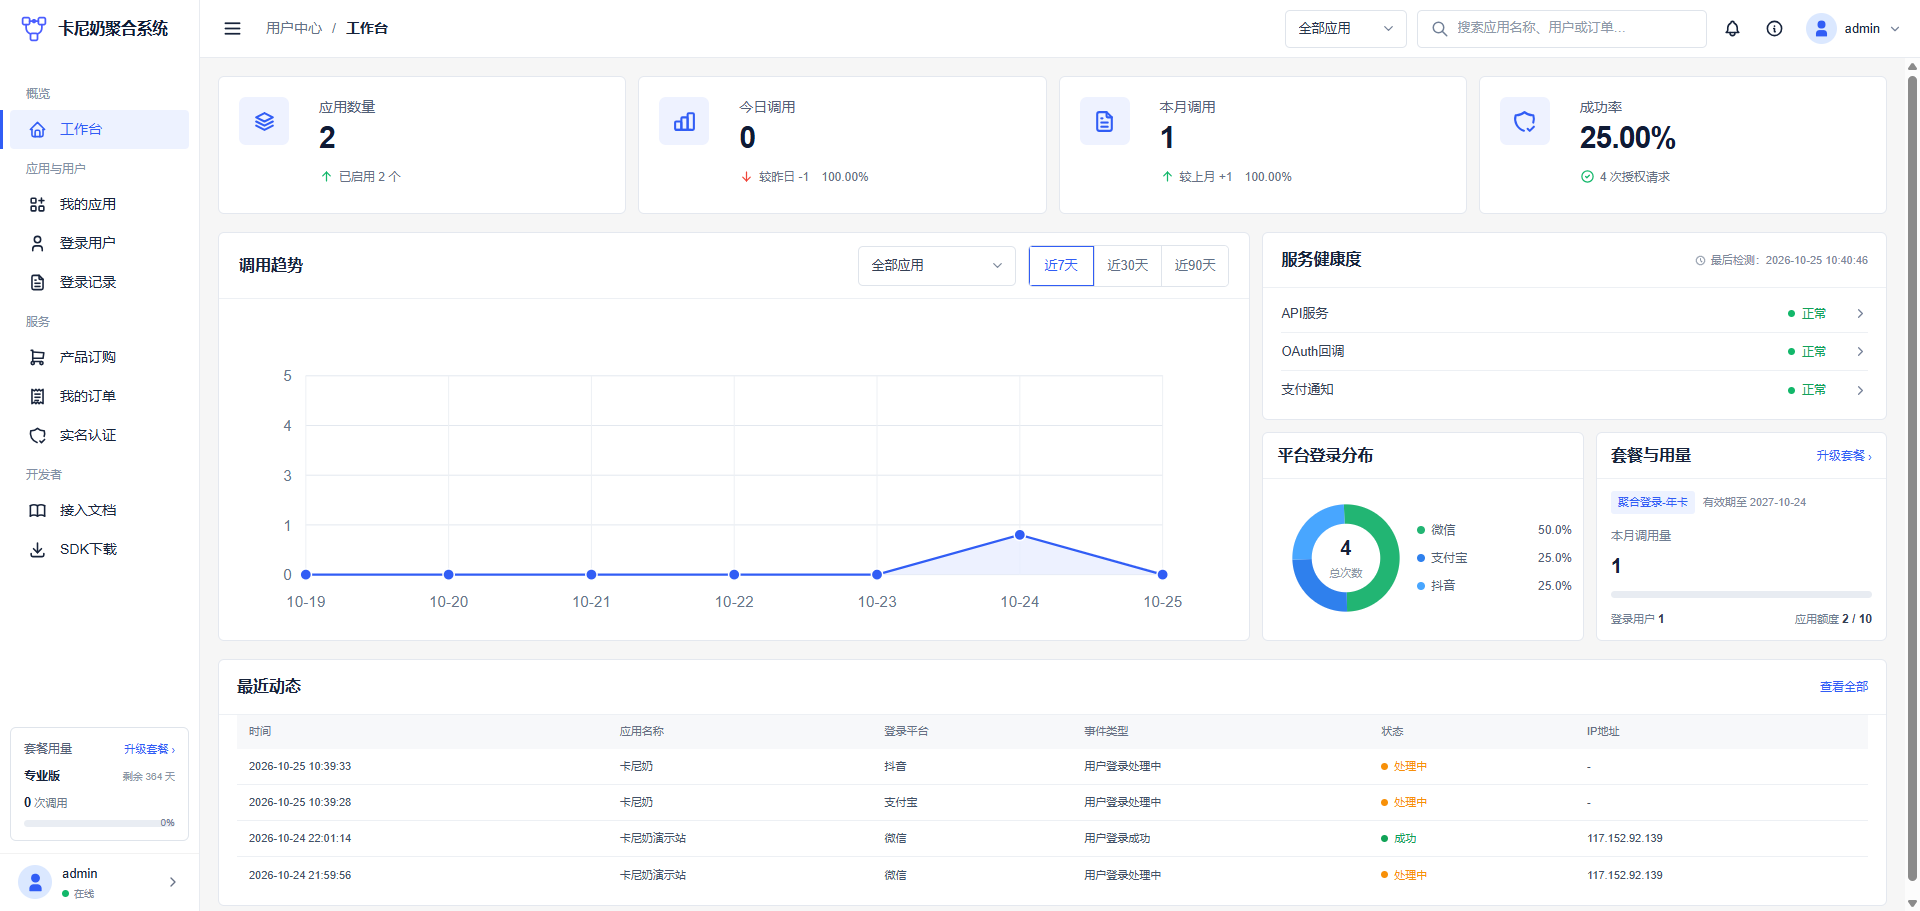This screenshot has height=911, width=1920.
Task: Click the 聚合登录-年卡 plan tag
Action: coord(1653,502)
